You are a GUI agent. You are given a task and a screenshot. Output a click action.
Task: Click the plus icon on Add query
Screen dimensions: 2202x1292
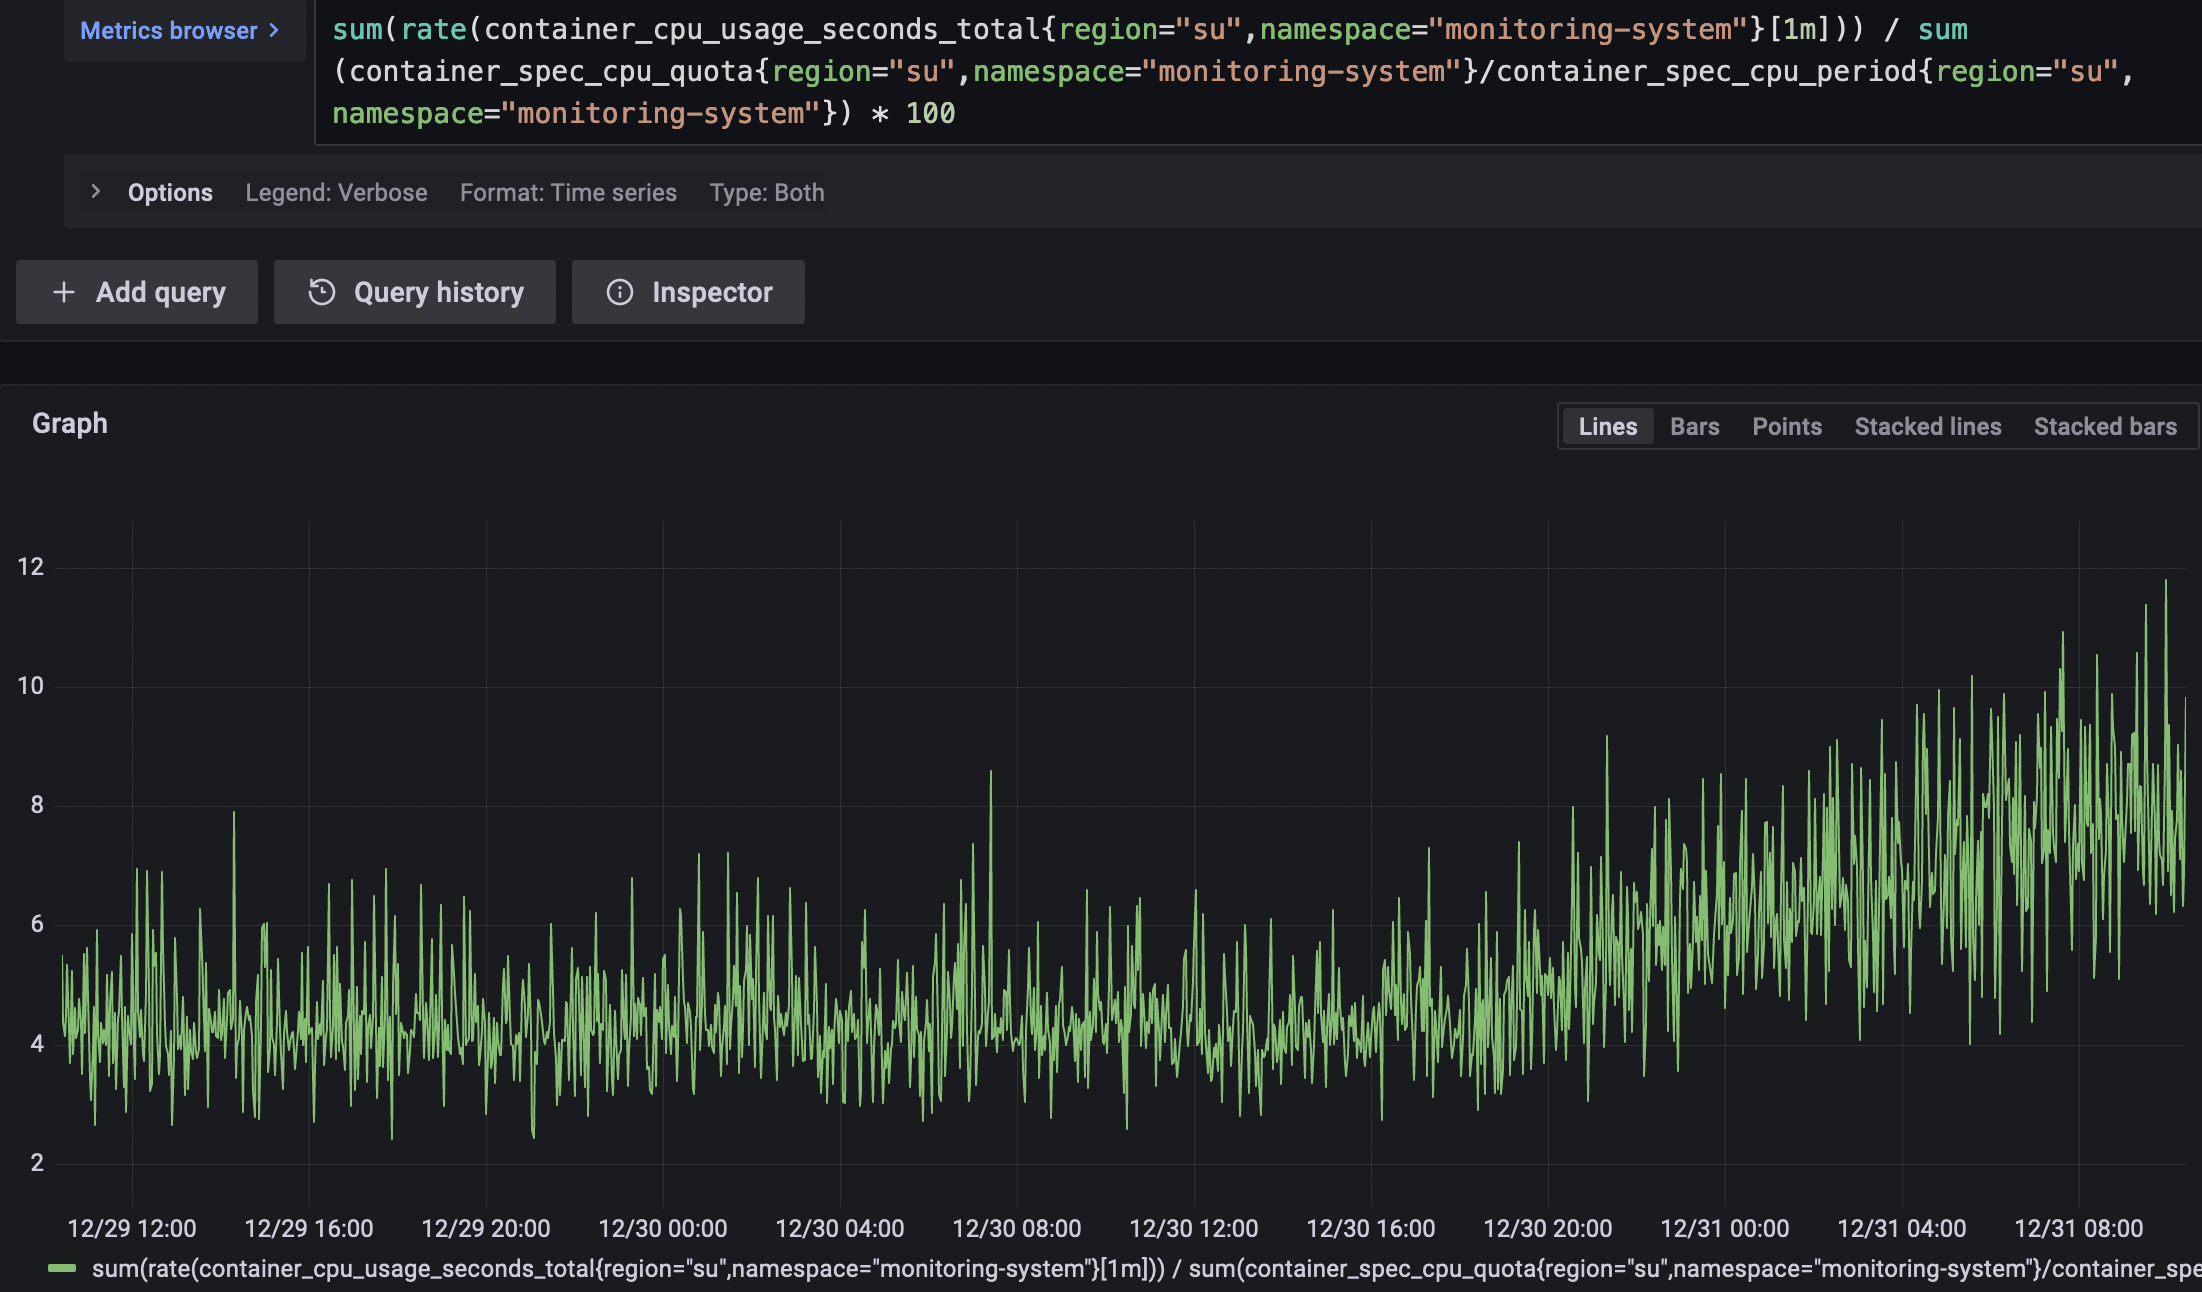(63, 291)
